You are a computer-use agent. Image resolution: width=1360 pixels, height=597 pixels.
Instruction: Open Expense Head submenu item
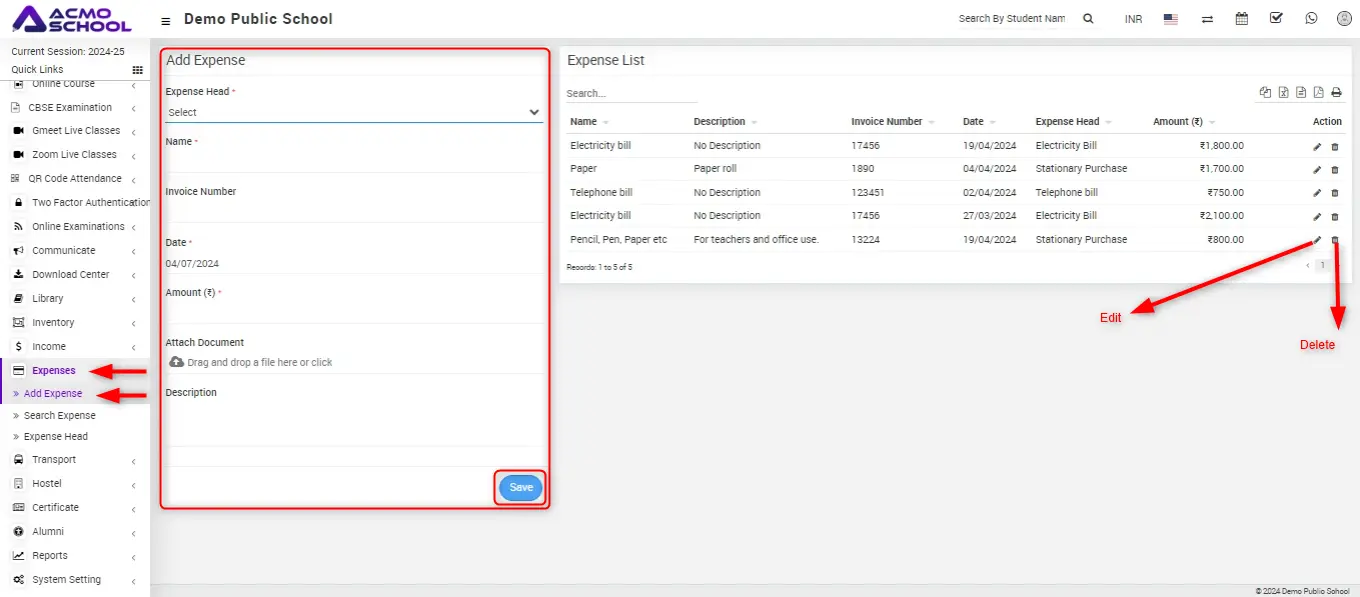click(56, 437)
